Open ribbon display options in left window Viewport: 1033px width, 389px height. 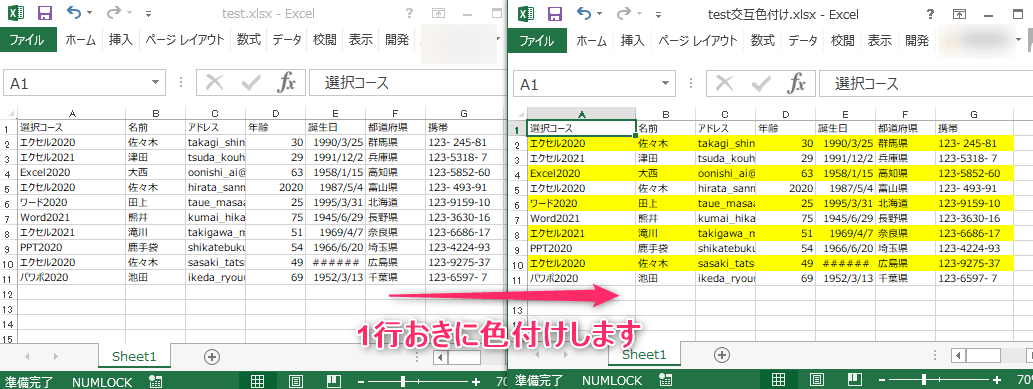click(x=438, y=14)
